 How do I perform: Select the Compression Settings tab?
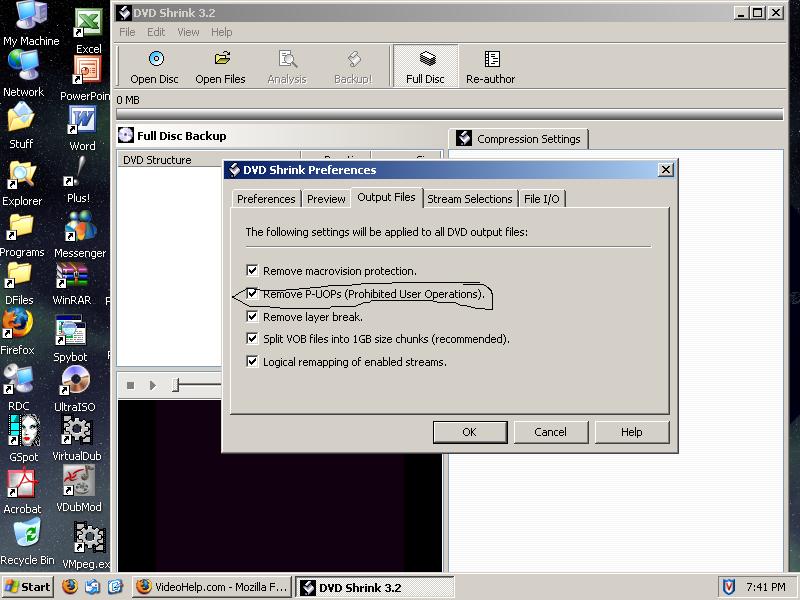518,139
